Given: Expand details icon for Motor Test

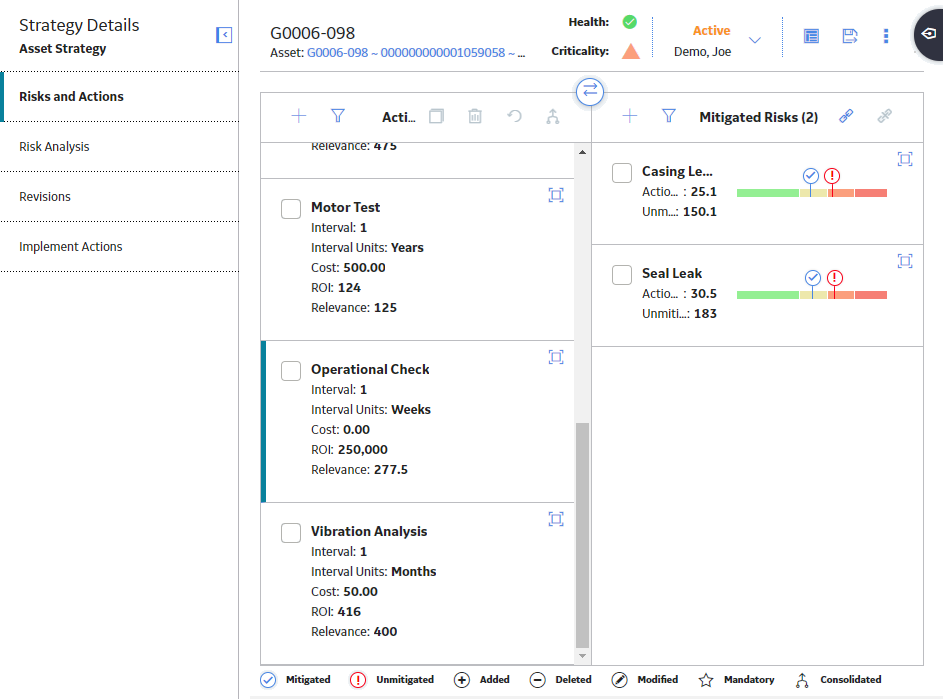Looking at the screenshot, I should pos(556,195).
